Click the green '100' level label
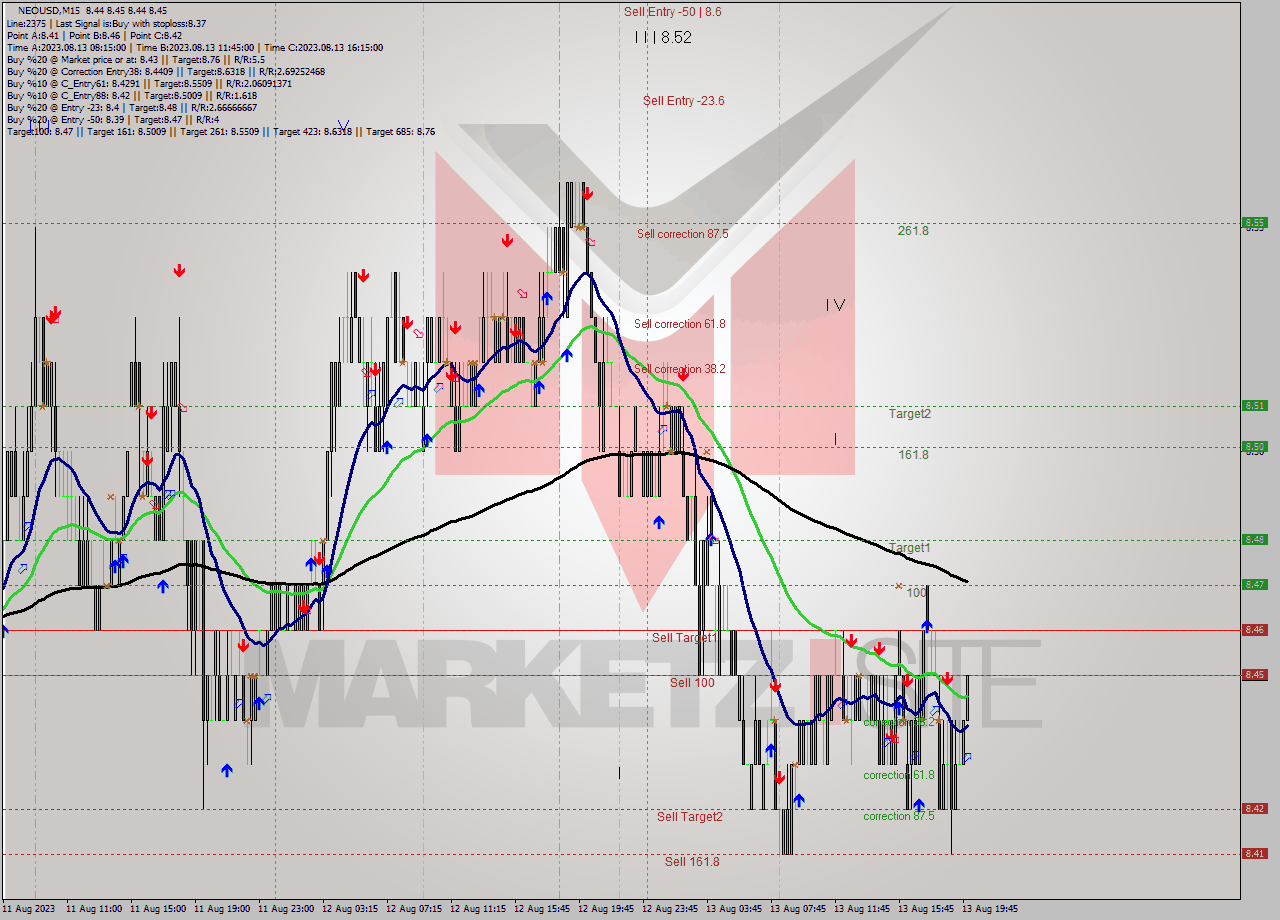 pyautogui.click(x=916, y=592)
